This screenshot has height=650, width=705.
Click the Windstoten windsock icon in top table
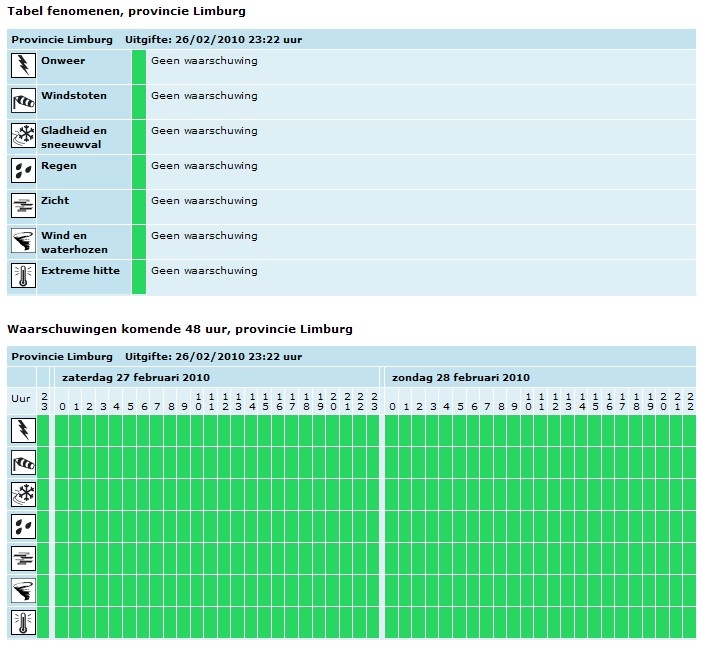(x=23, y=101)
